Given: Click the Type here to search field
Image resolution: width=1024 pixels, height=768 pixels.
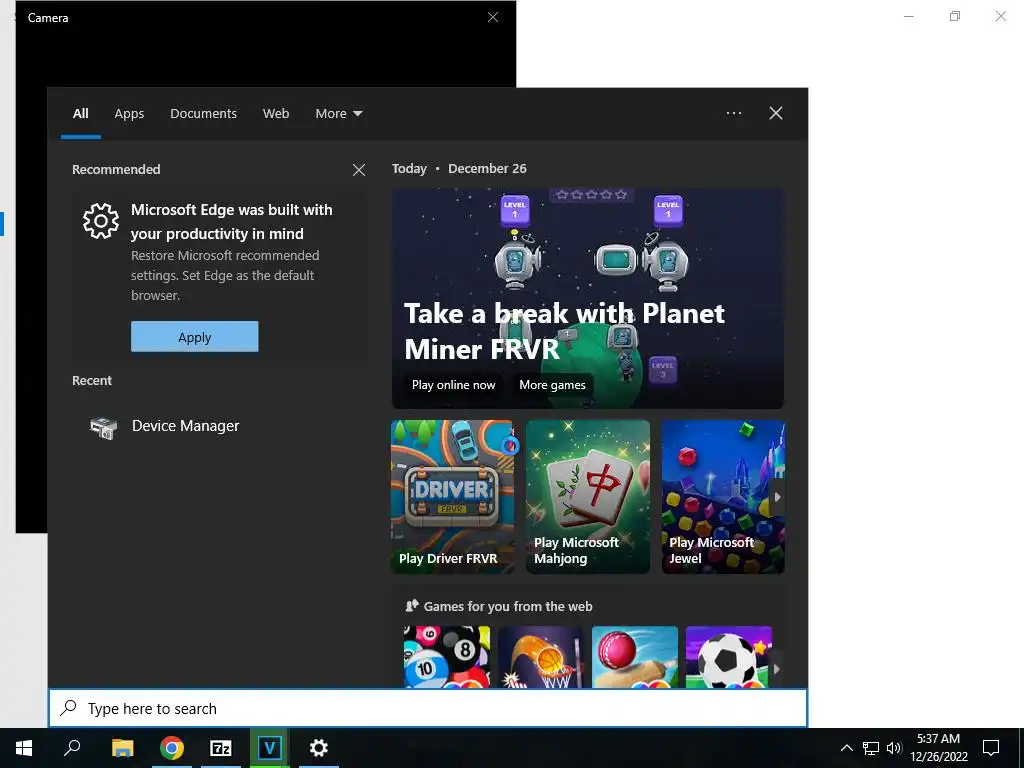Looking at the screenshot, I should [428, 708].
